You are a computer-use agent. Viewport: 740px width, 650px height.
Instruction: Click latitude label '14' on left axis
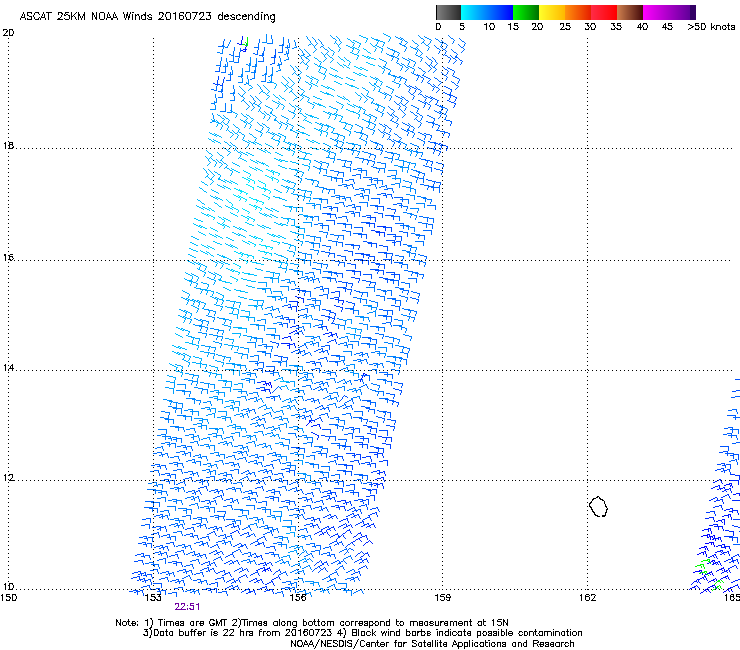coord(8,368)
